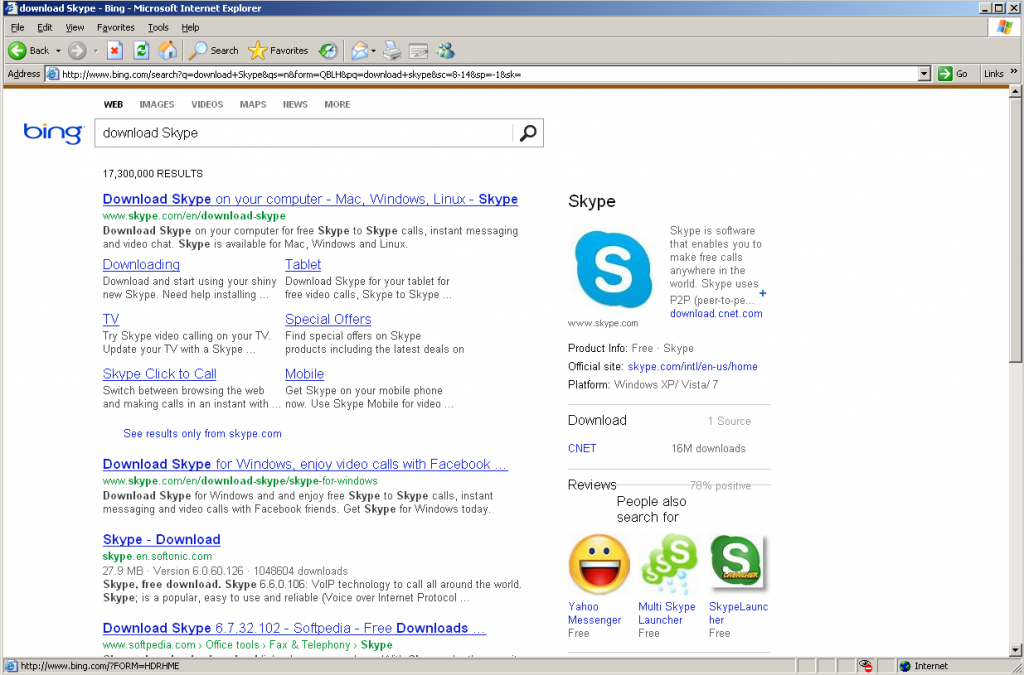Open the Mail button dropdown arrow
This screenshot has height=675, width=1024.
[374, 50]
